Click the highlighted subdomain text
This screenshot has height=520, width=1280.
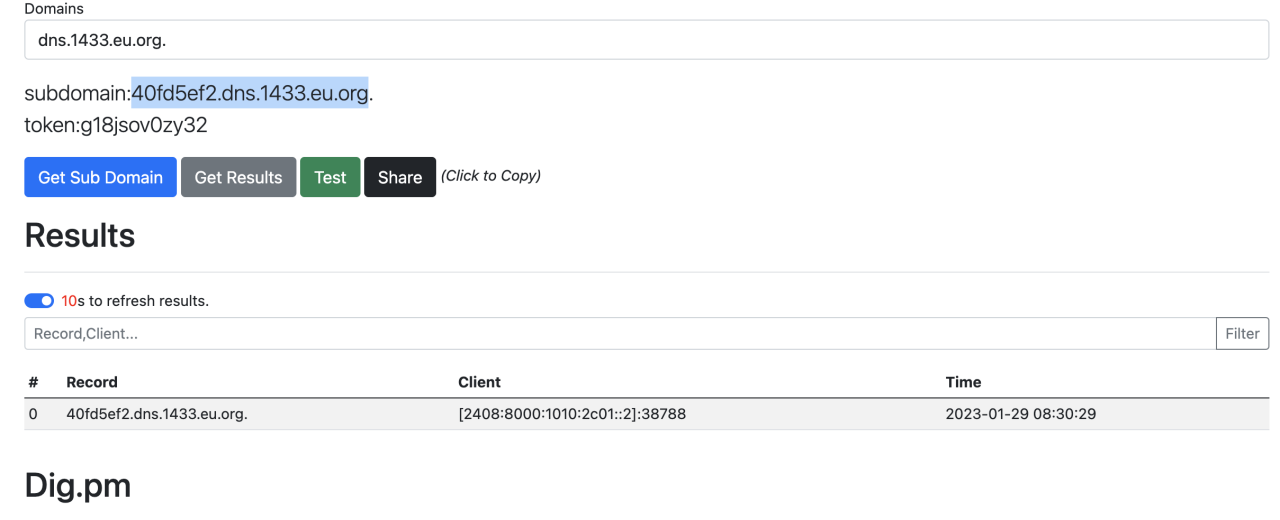pos(250,93)
